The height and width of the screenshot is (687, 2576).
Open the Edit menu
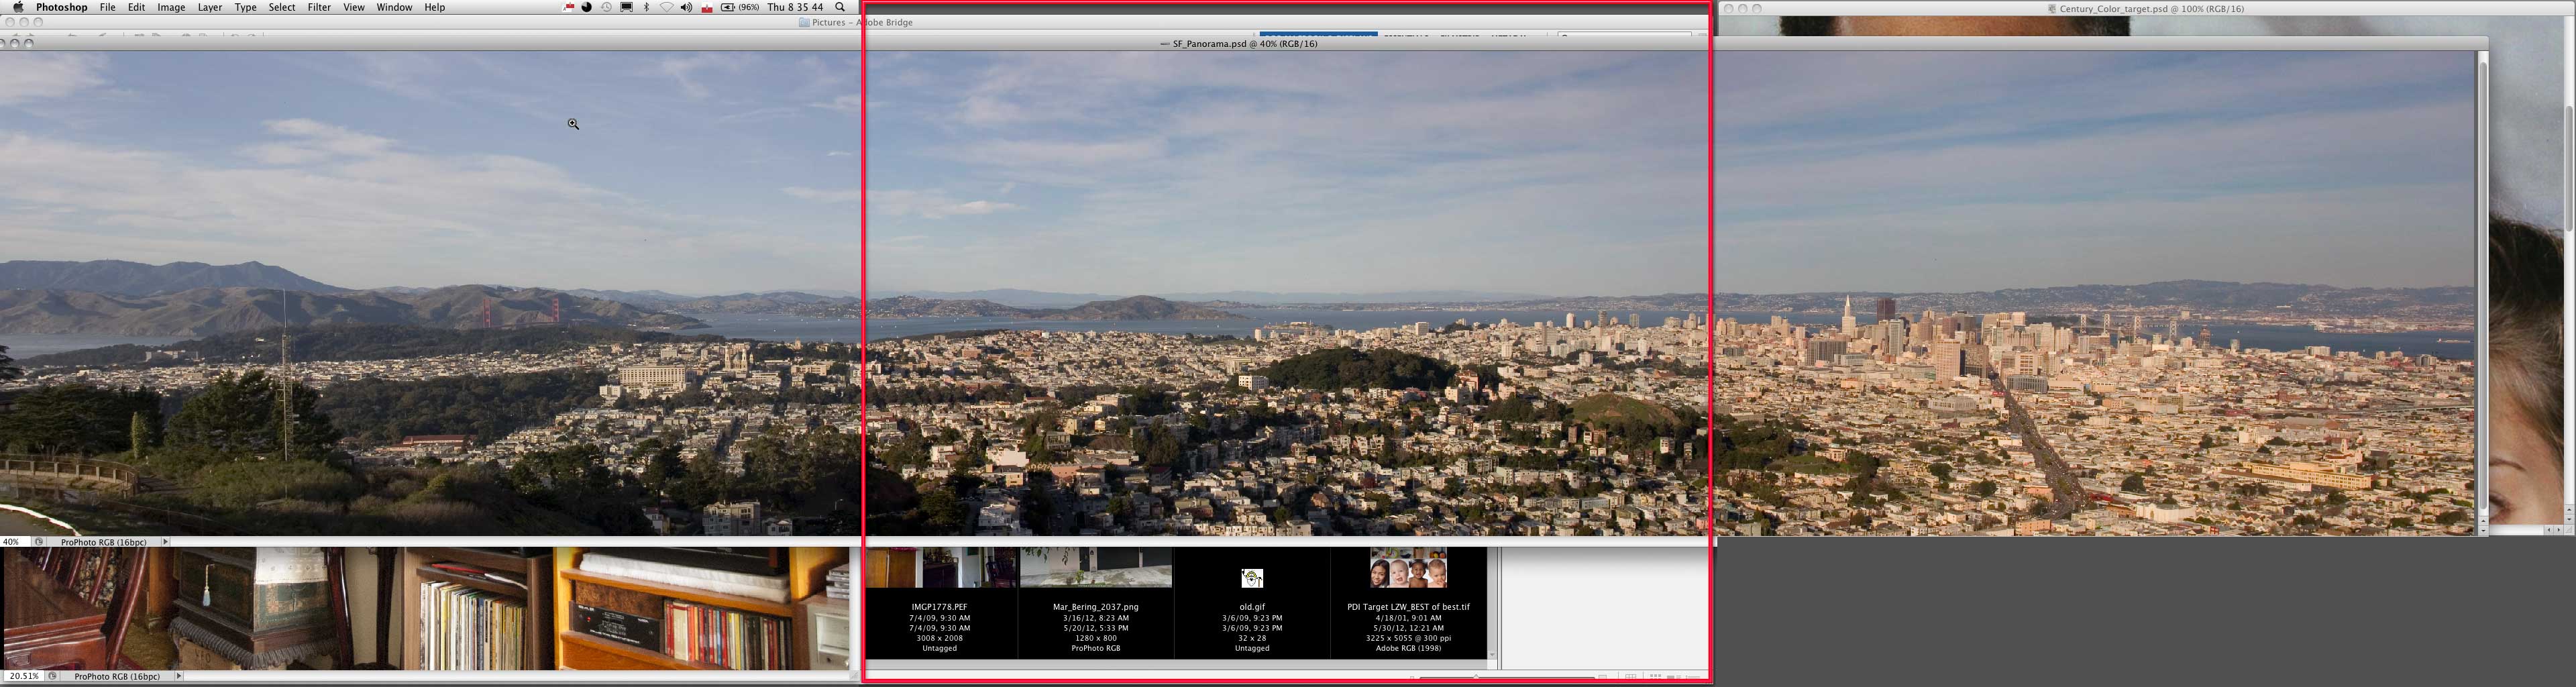tap(136, 7)
